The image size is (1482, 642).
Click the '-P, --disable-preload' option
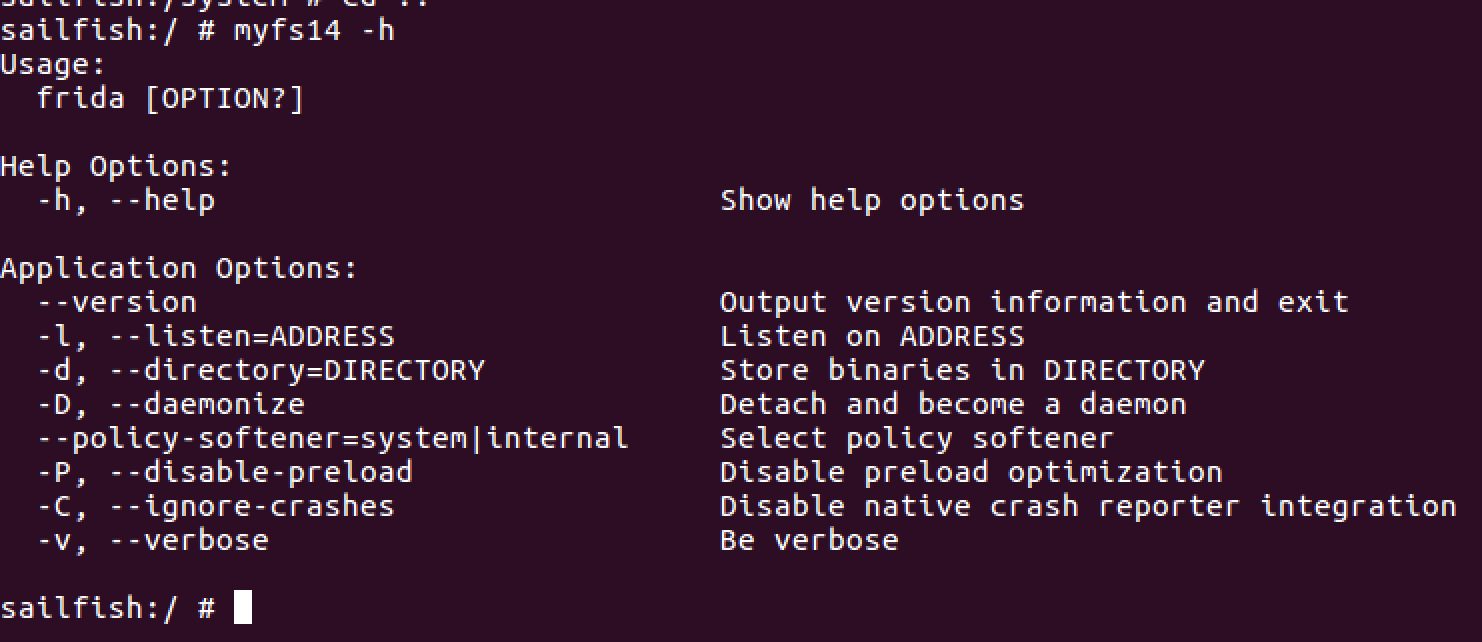pyautogui.click(x=225, y=472)
